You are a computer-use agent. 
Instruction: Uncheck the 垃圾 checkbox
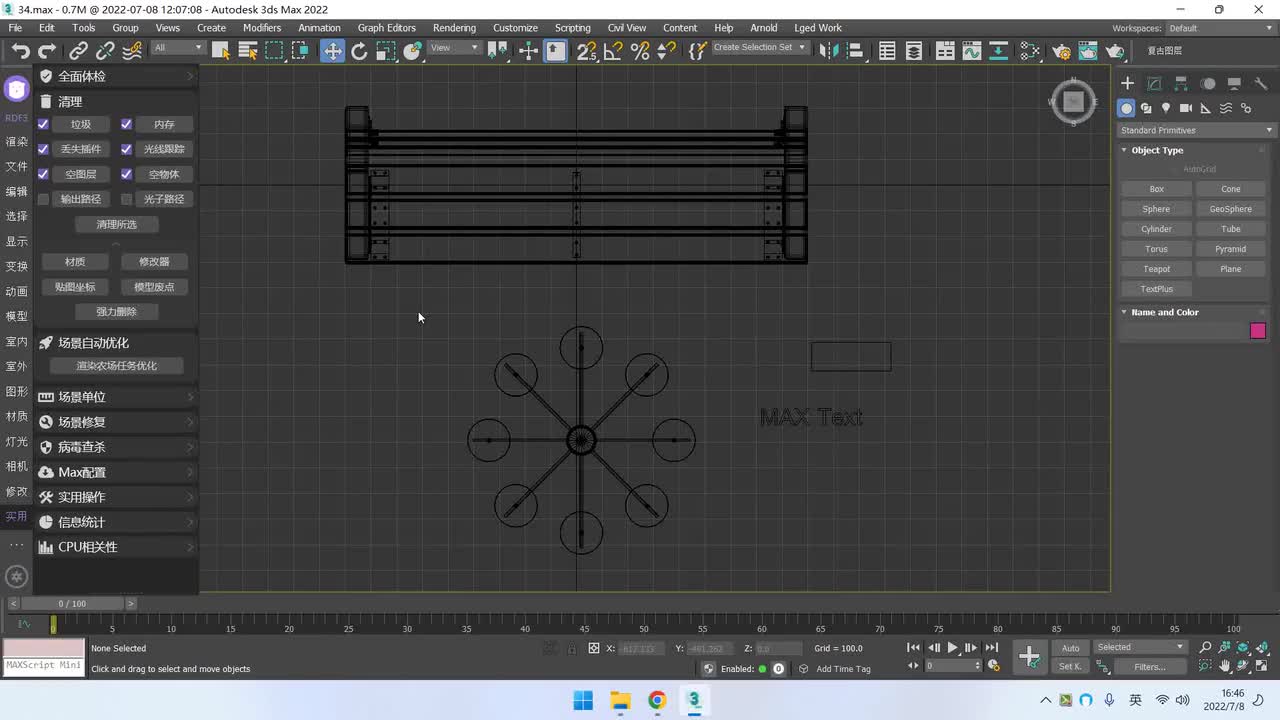point(43,124)
